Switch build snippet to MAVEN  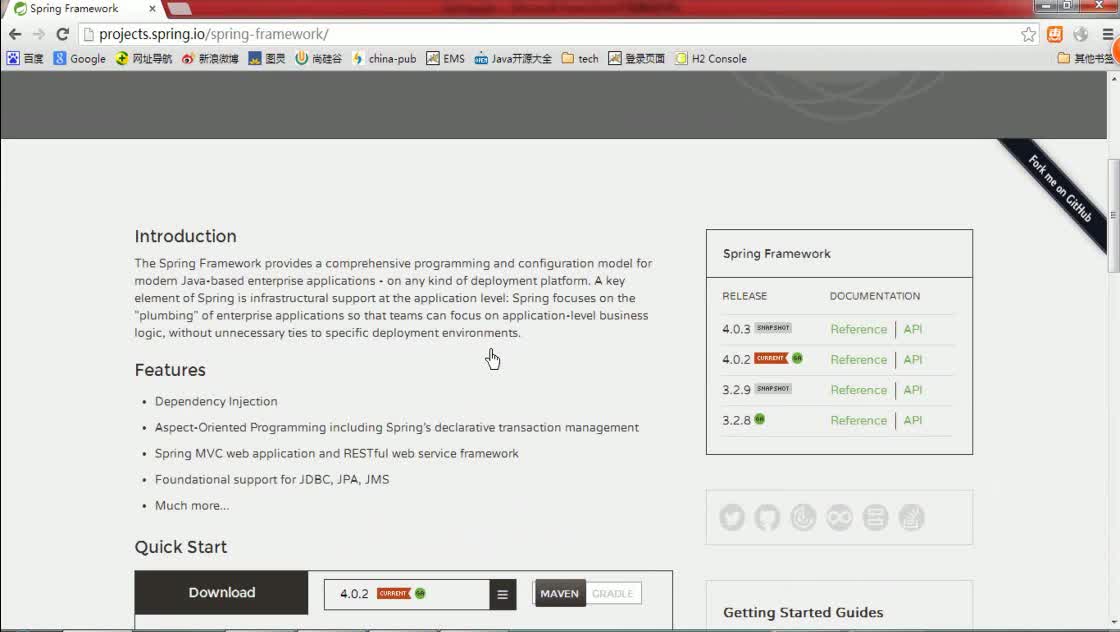click(559, 593)
